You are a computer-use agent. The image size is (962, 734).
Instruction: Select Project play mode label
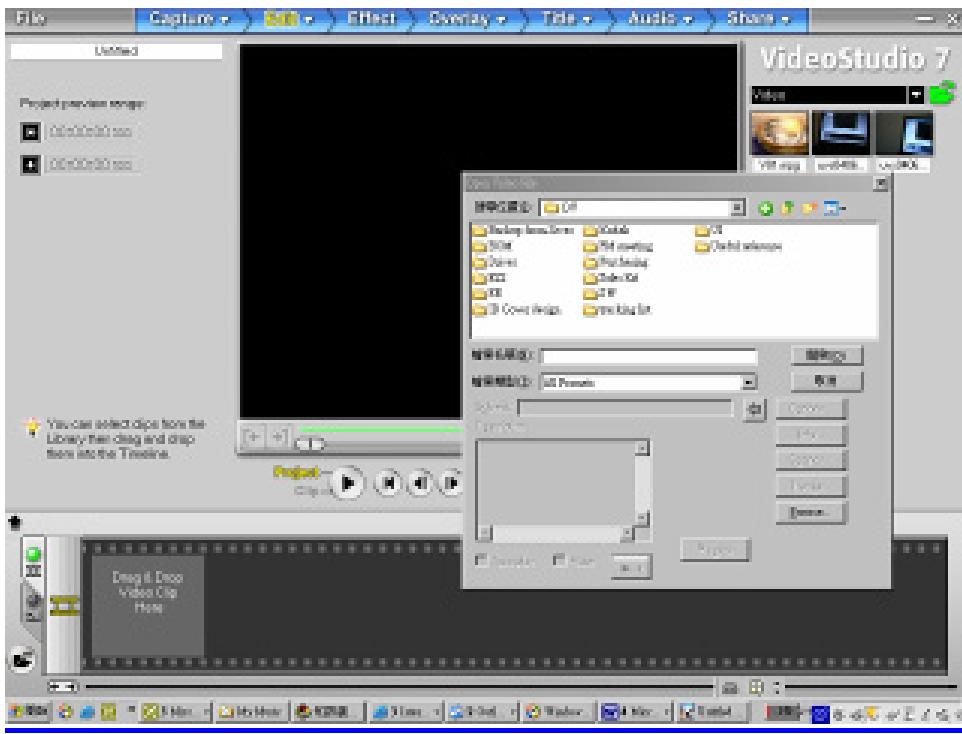pos(296,472)
